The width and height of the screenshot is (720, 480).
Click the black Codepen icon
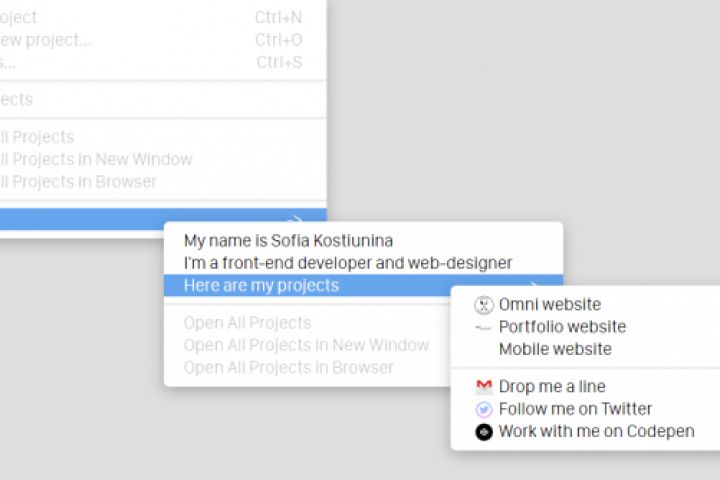point(484,432)
